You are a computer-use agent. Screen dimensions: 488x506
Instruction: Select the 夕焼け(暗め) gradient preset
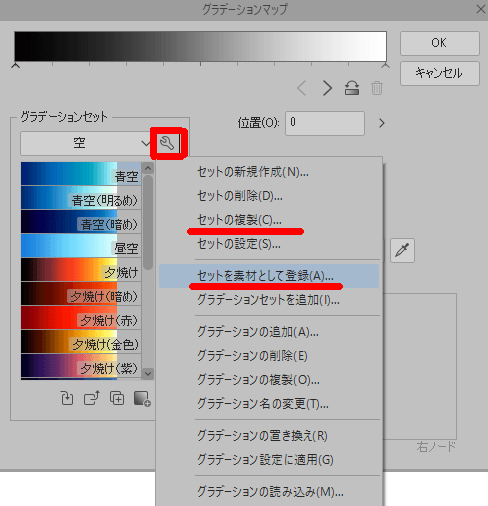tap(81, 294)
